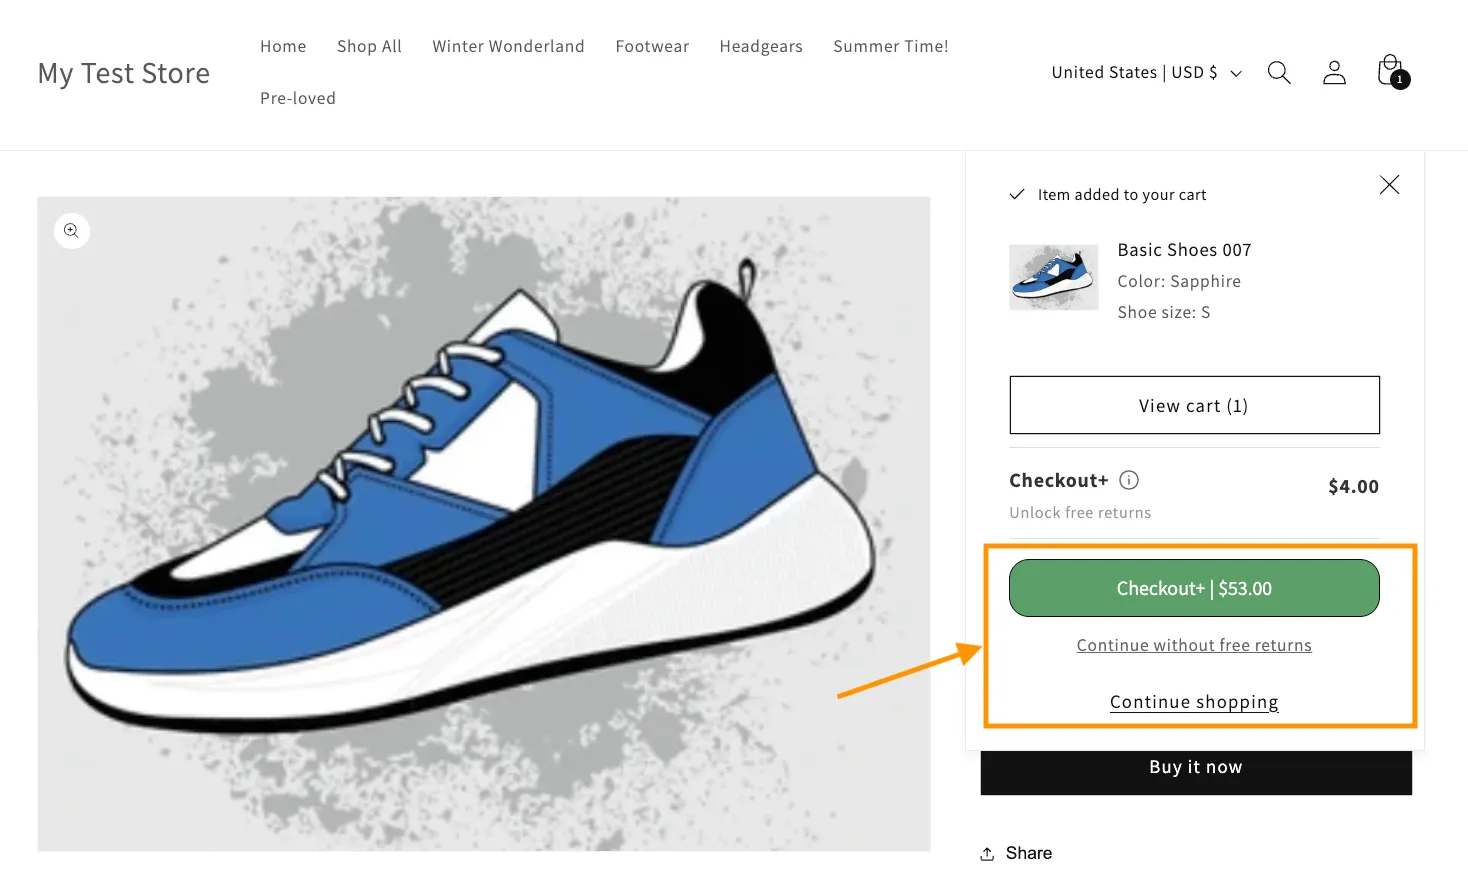Click the zoom image magnifier icon
The width and height of the screenshot is (1468, 896).
pos(72,231)
